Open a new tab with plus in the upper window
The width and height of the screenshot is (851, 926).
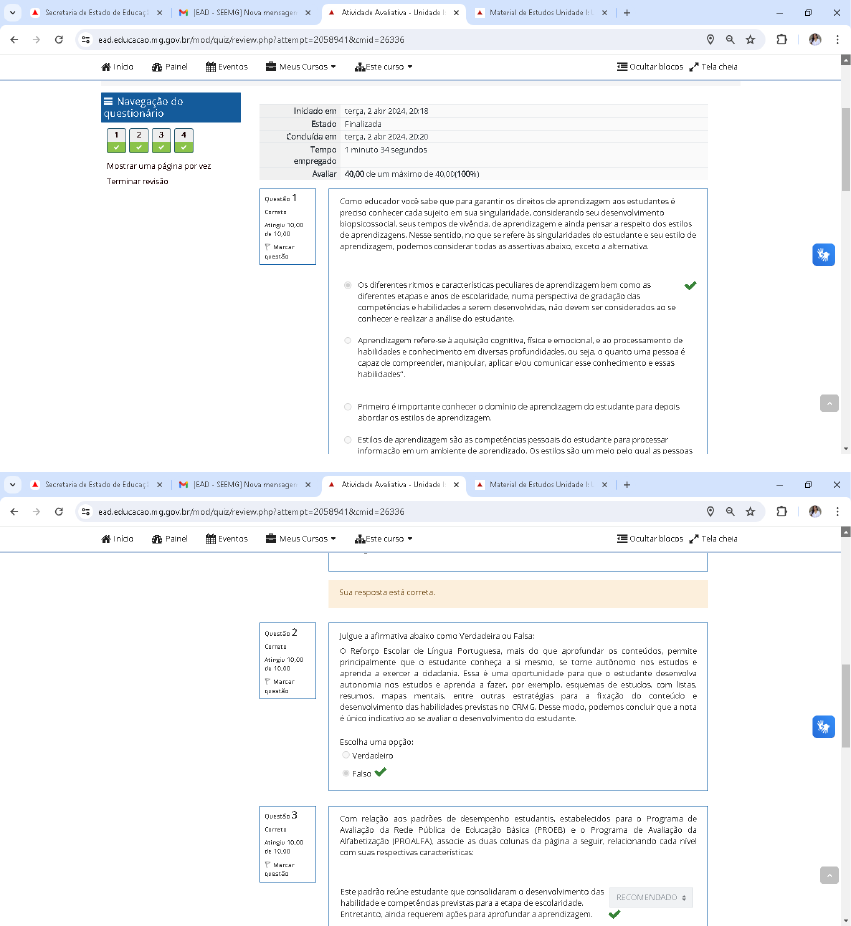click(627, 12)
